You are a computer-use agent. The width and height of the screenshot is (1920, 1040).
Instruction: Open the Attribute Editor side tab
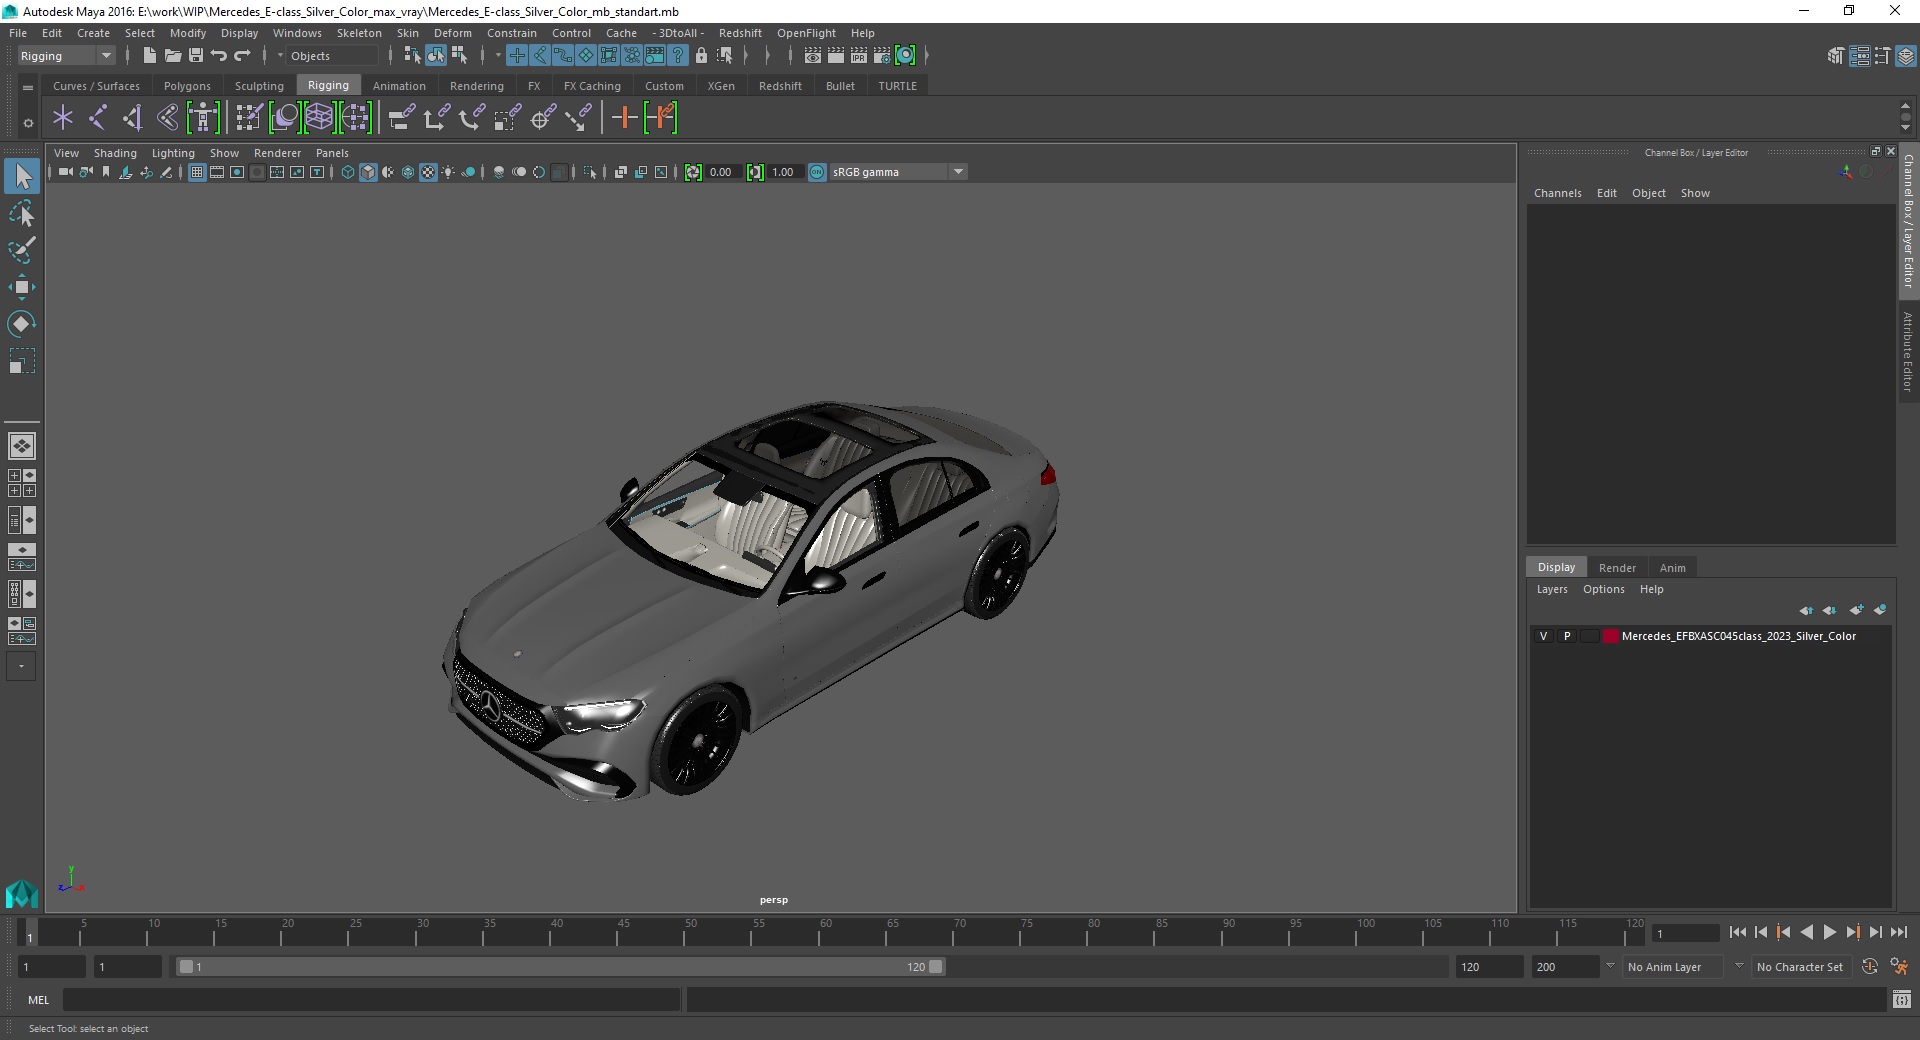(x=1908, y=351)
